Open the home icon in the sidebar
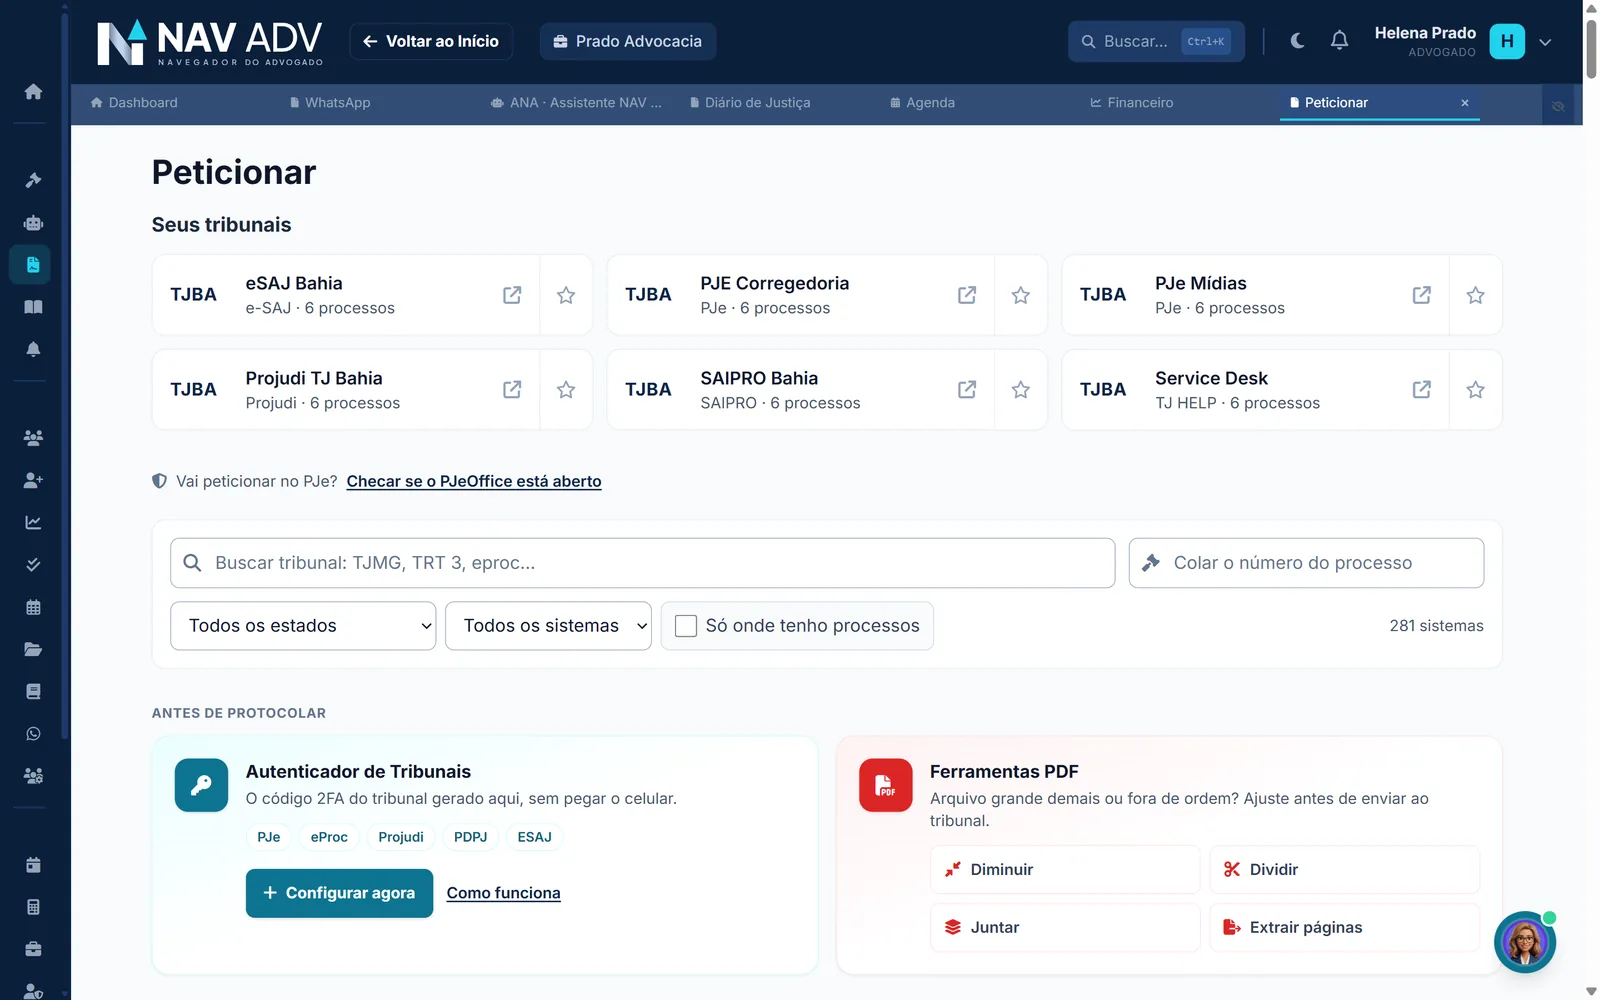 33,92
